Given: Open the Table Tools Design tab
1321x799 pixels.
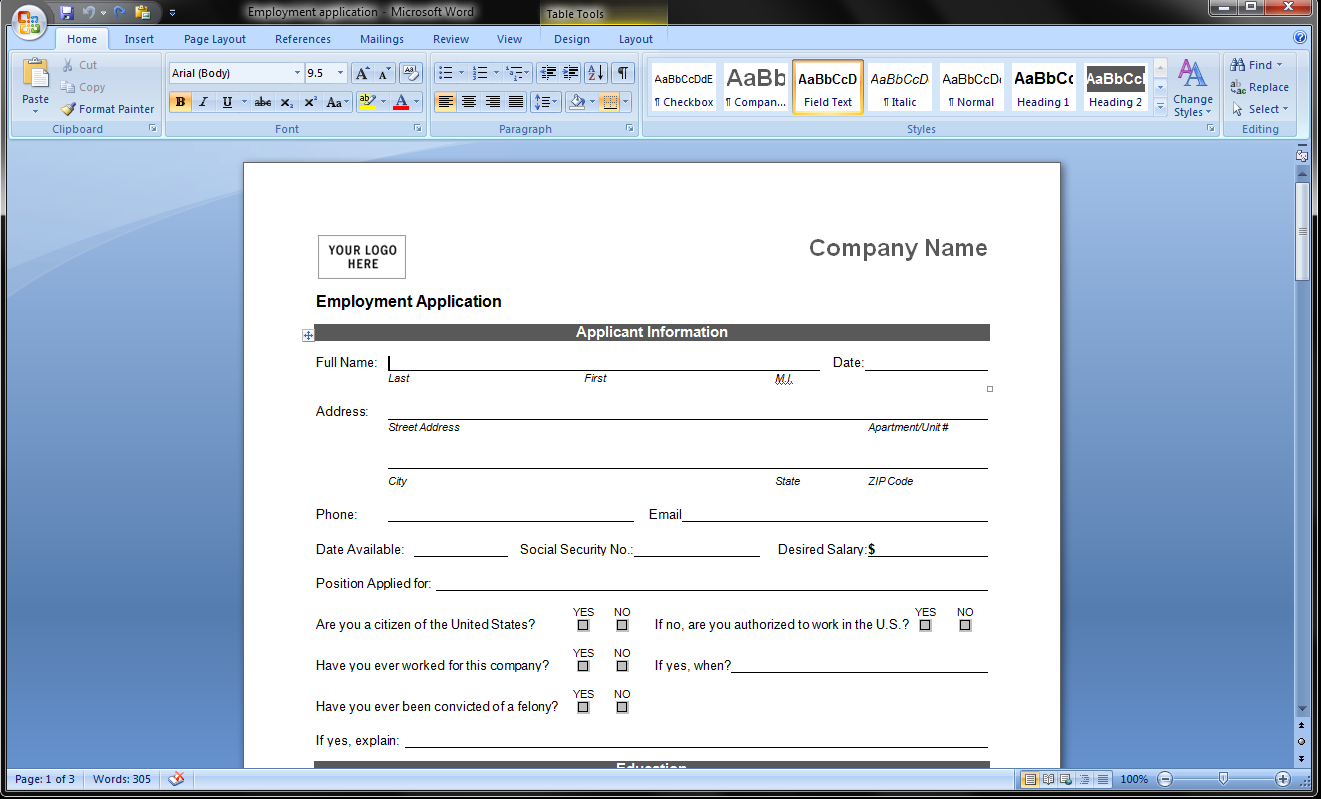Looking at the screenshot, I should 572,39.
